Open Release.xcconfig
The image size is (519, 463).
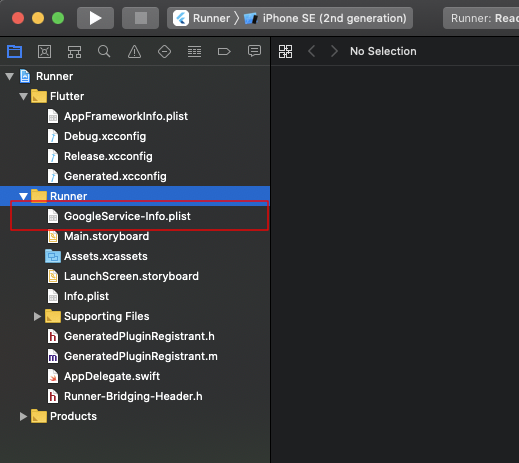(x=100, y=156)
